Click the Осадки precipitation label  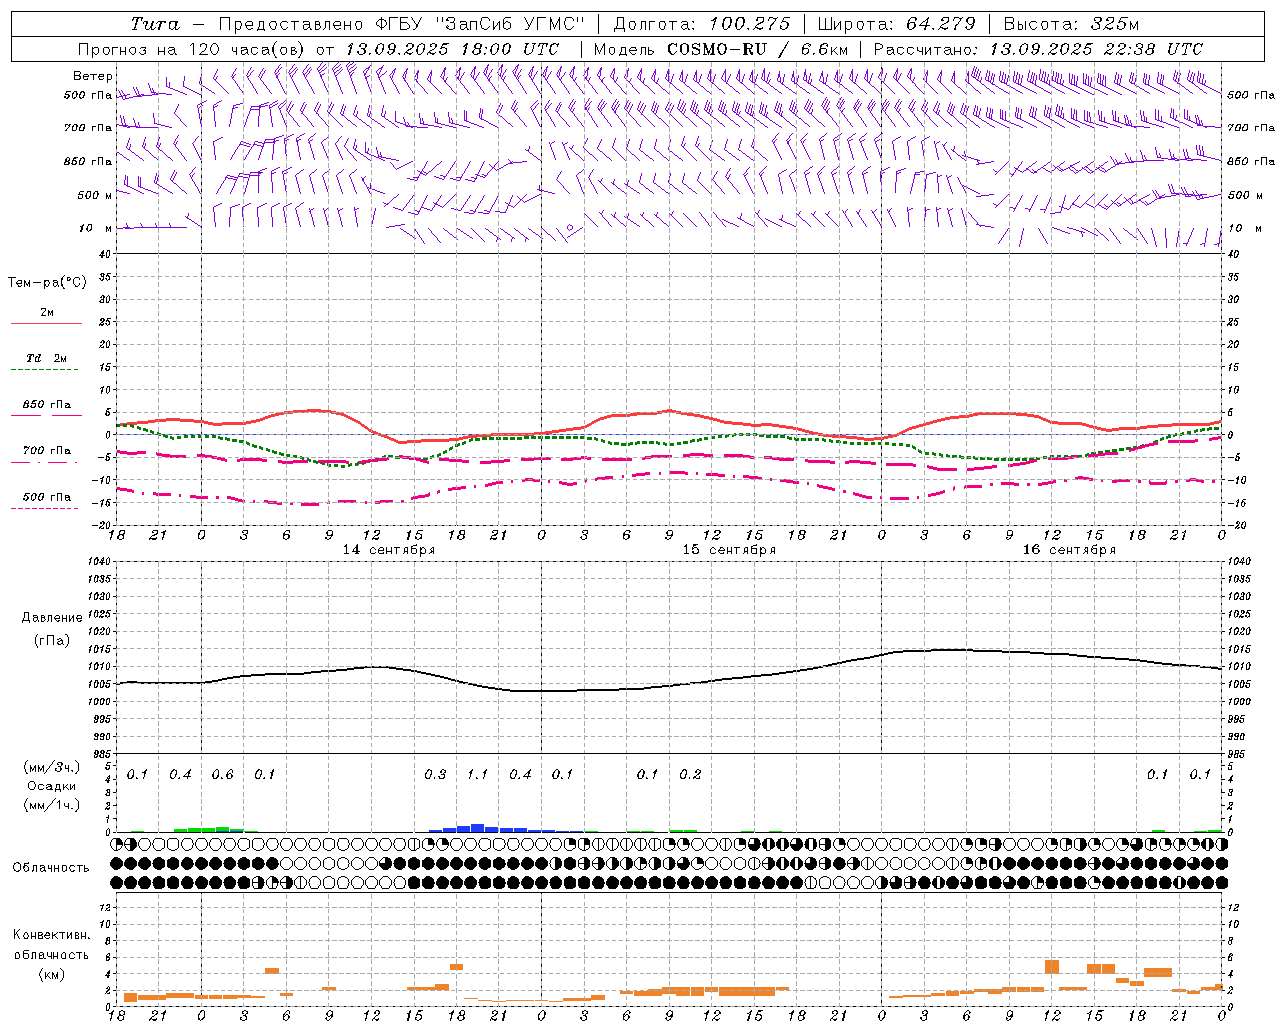[x=52, y=786]
